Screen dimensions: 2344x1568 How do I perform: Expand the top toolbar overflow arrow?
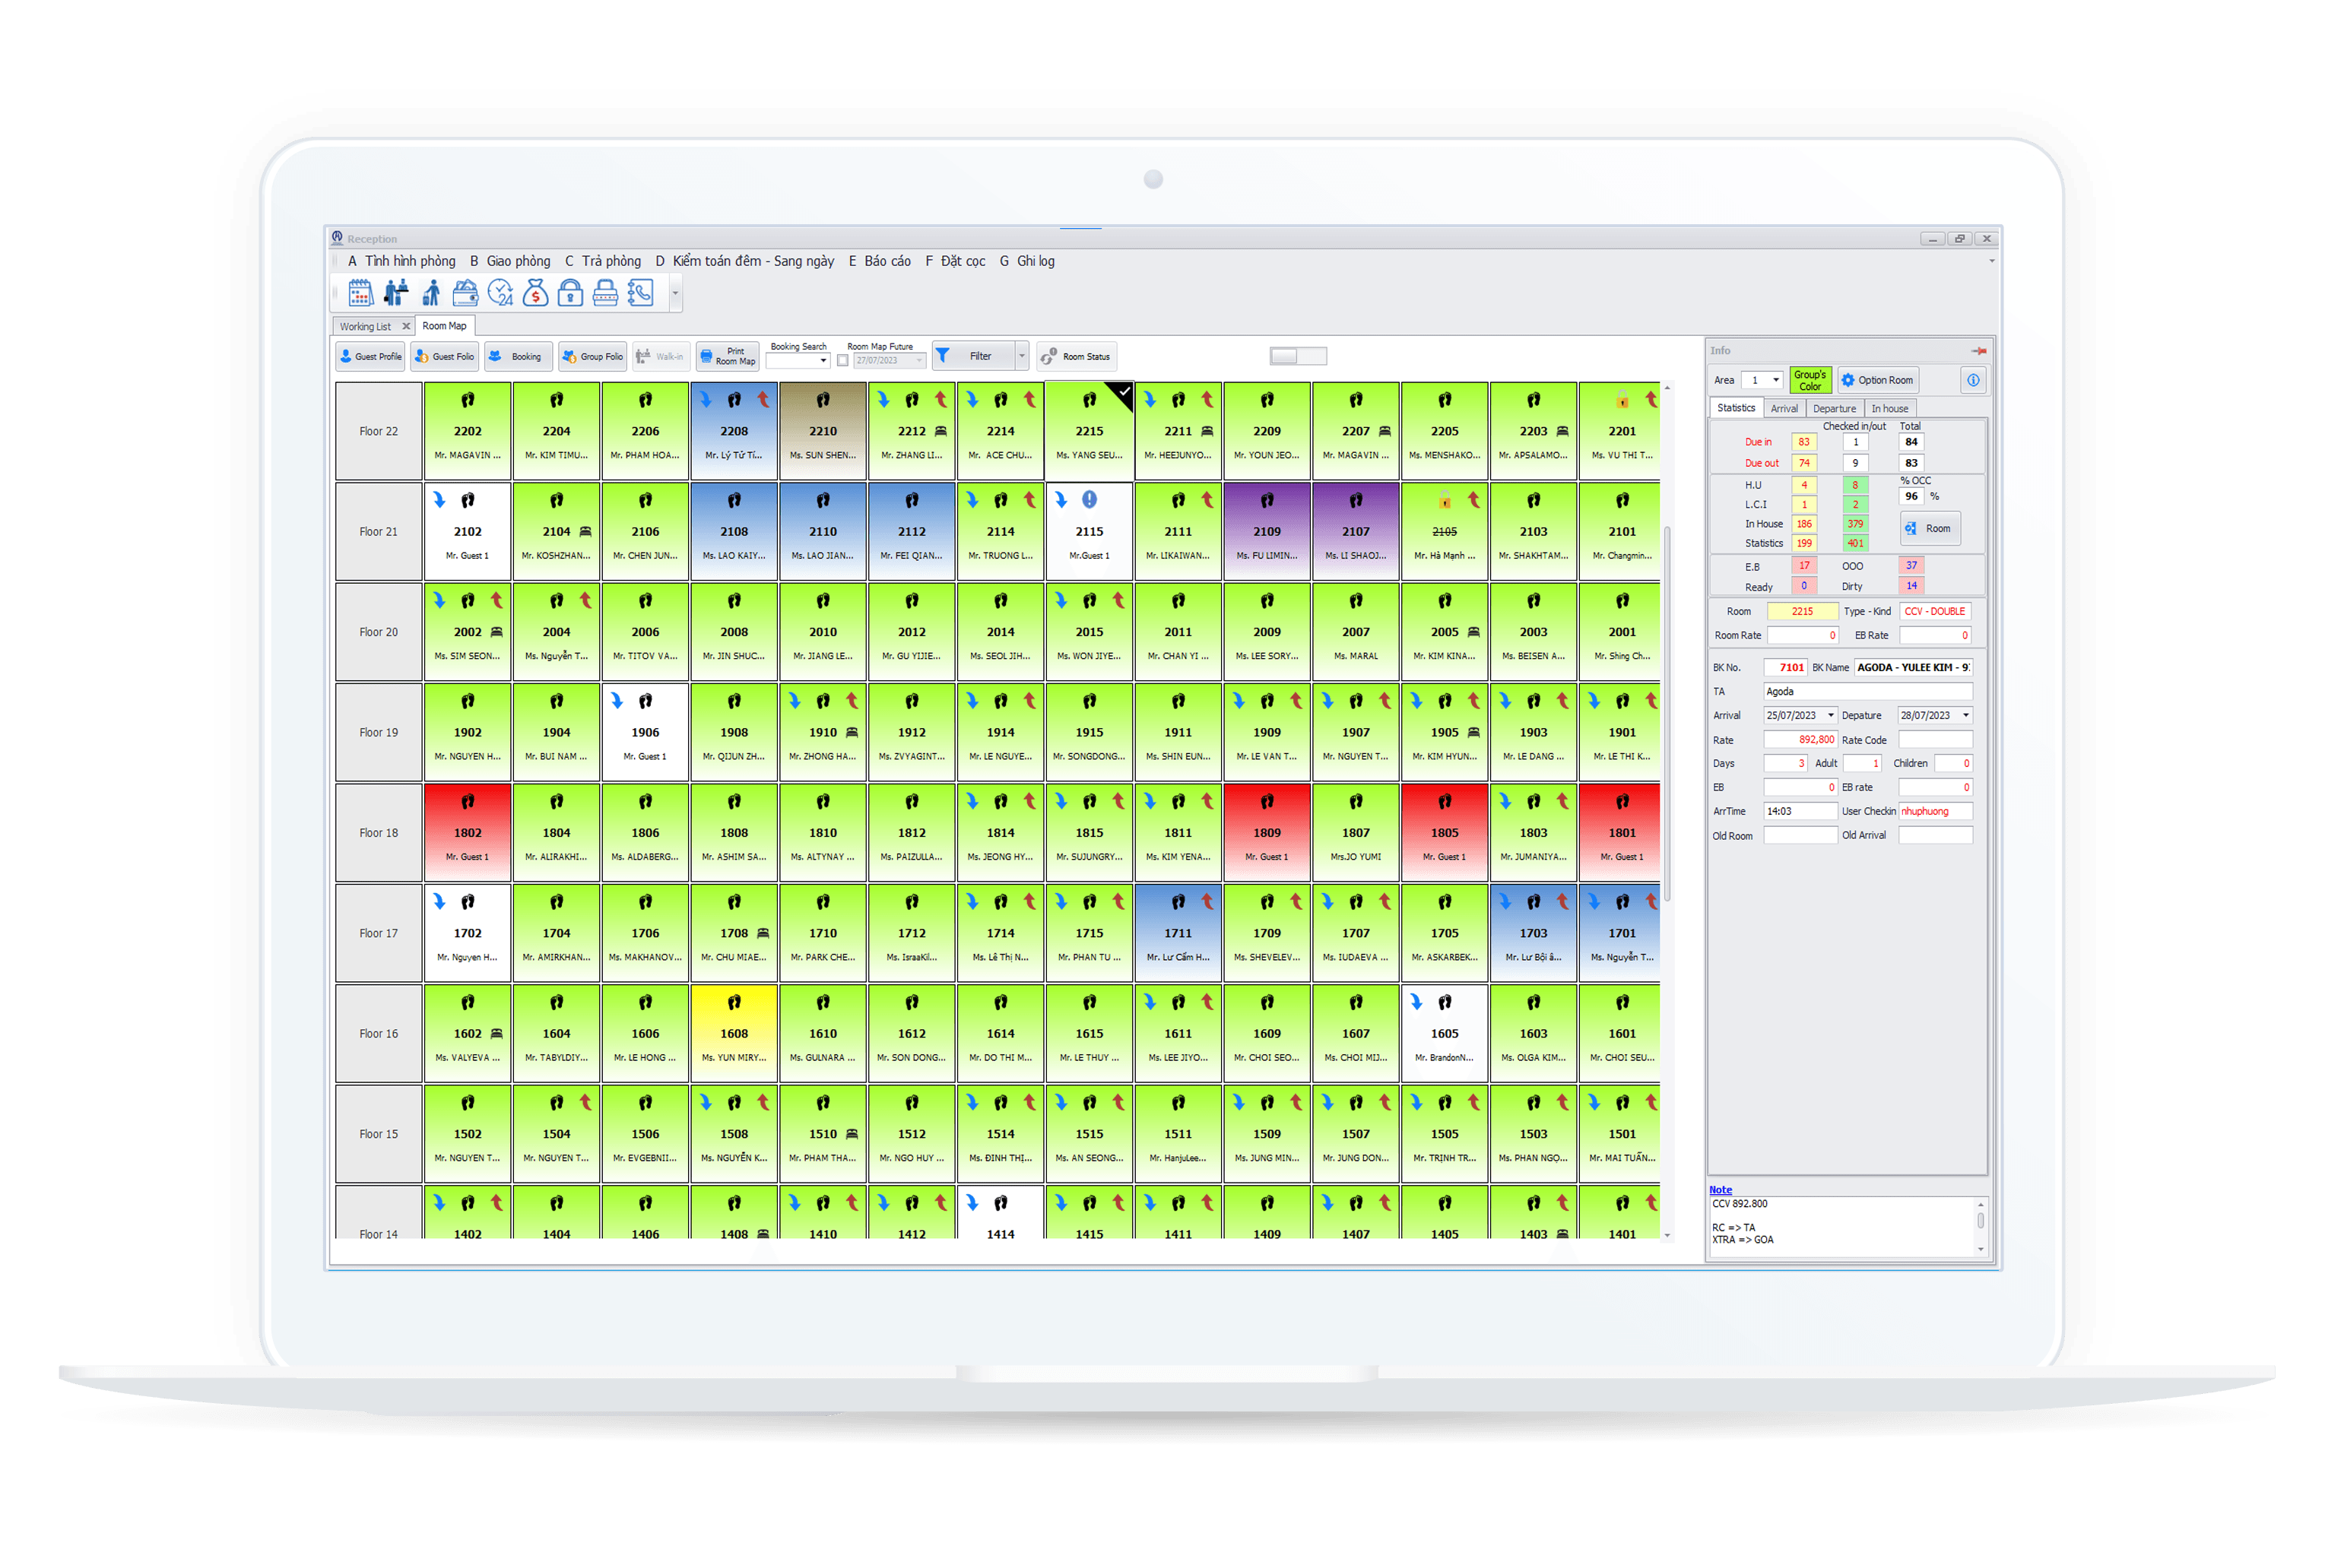[x=675, y=294]
